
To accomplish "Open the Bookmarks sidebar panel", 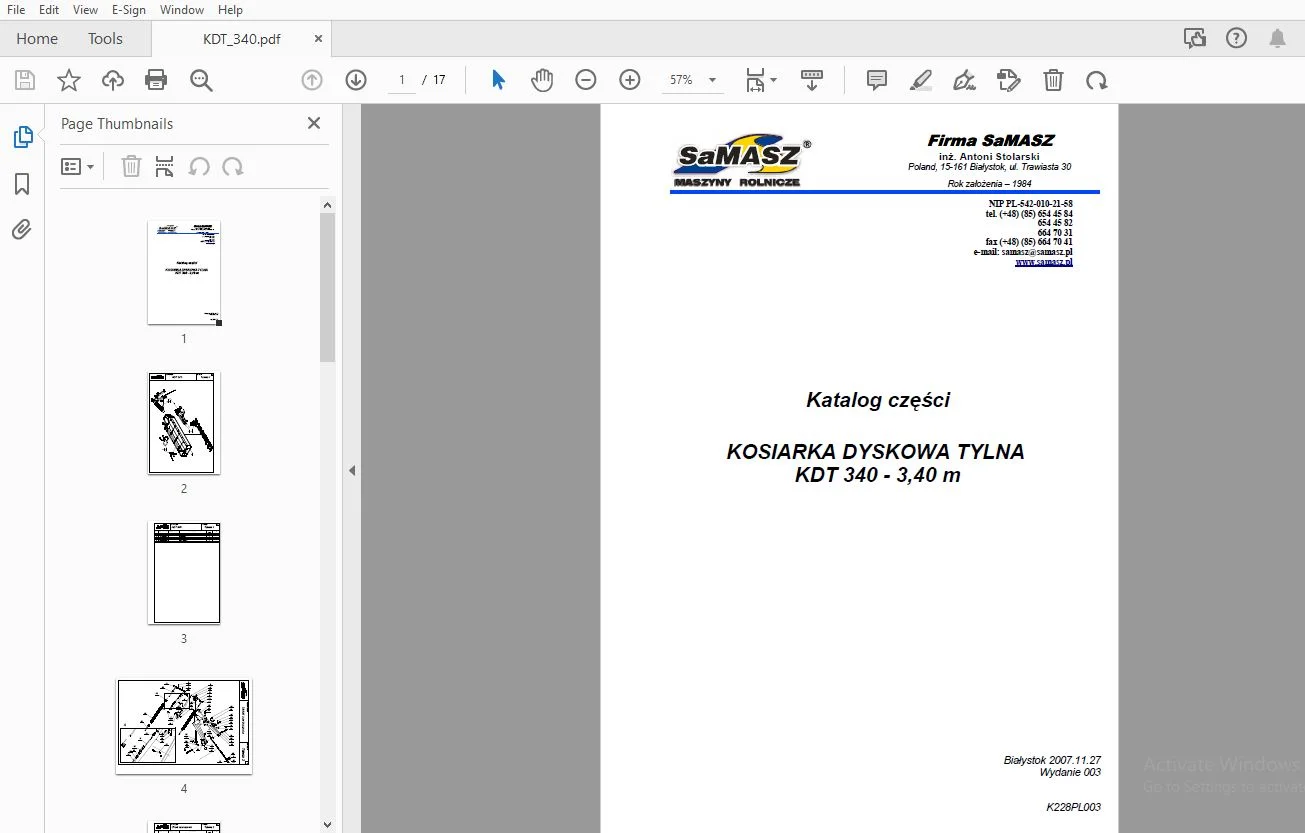I will pos(22,184).
